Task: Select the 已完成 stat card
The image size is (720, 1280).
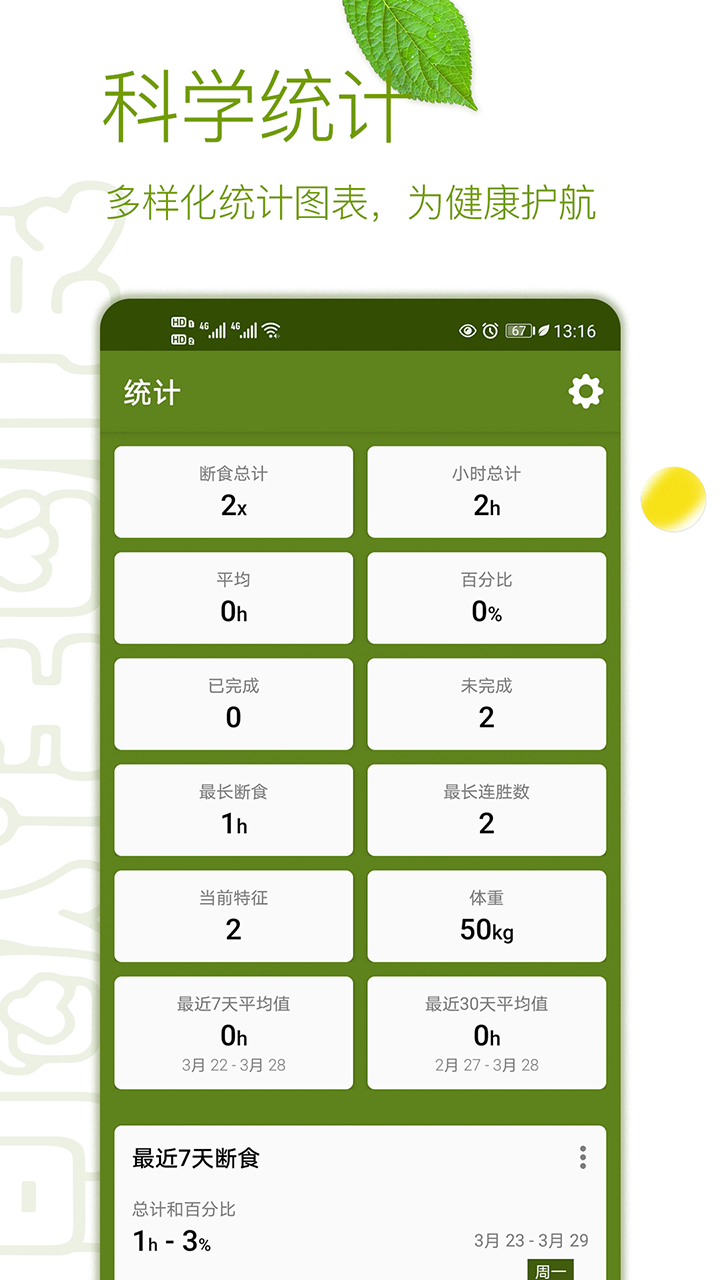Action: point(233,703)
